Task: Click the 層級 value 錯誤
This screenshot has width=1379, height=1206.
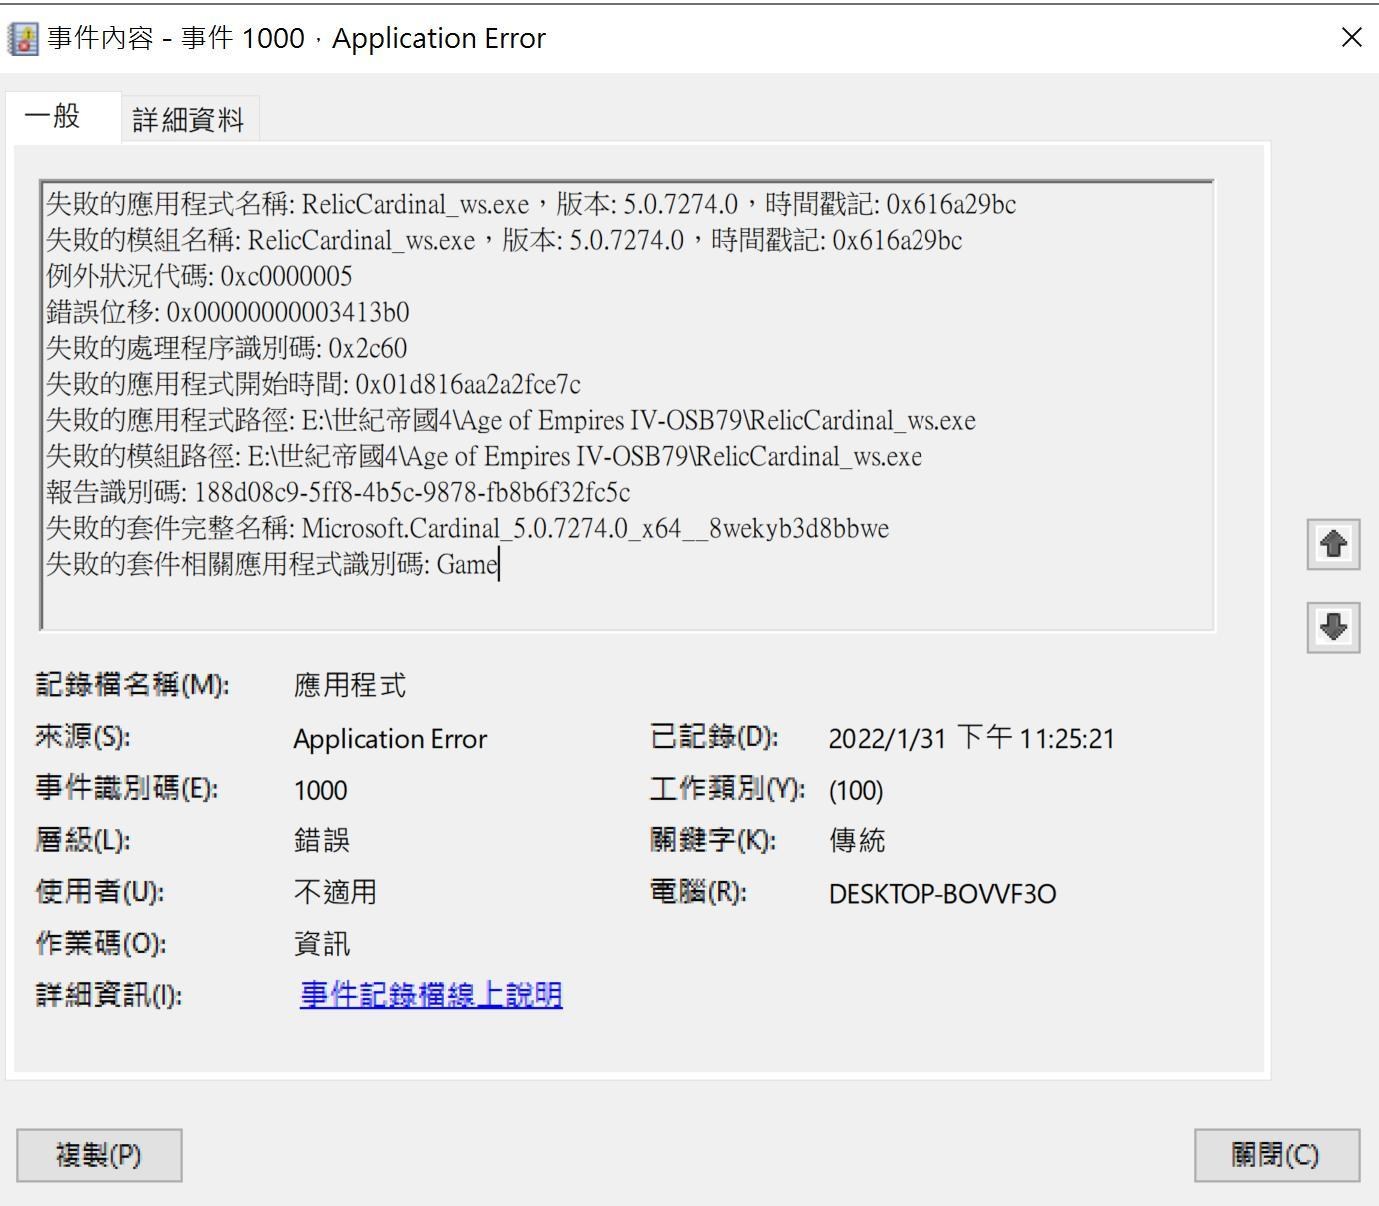Action: pos(321,840)
